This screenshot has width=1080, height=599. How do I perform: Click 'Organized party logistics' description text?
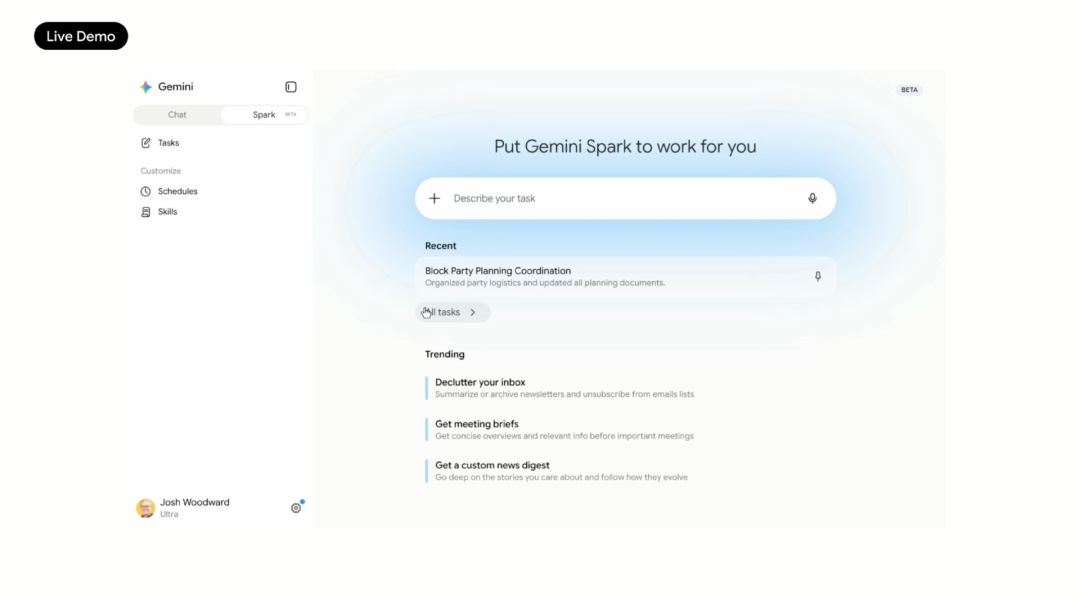pos(545,283)
